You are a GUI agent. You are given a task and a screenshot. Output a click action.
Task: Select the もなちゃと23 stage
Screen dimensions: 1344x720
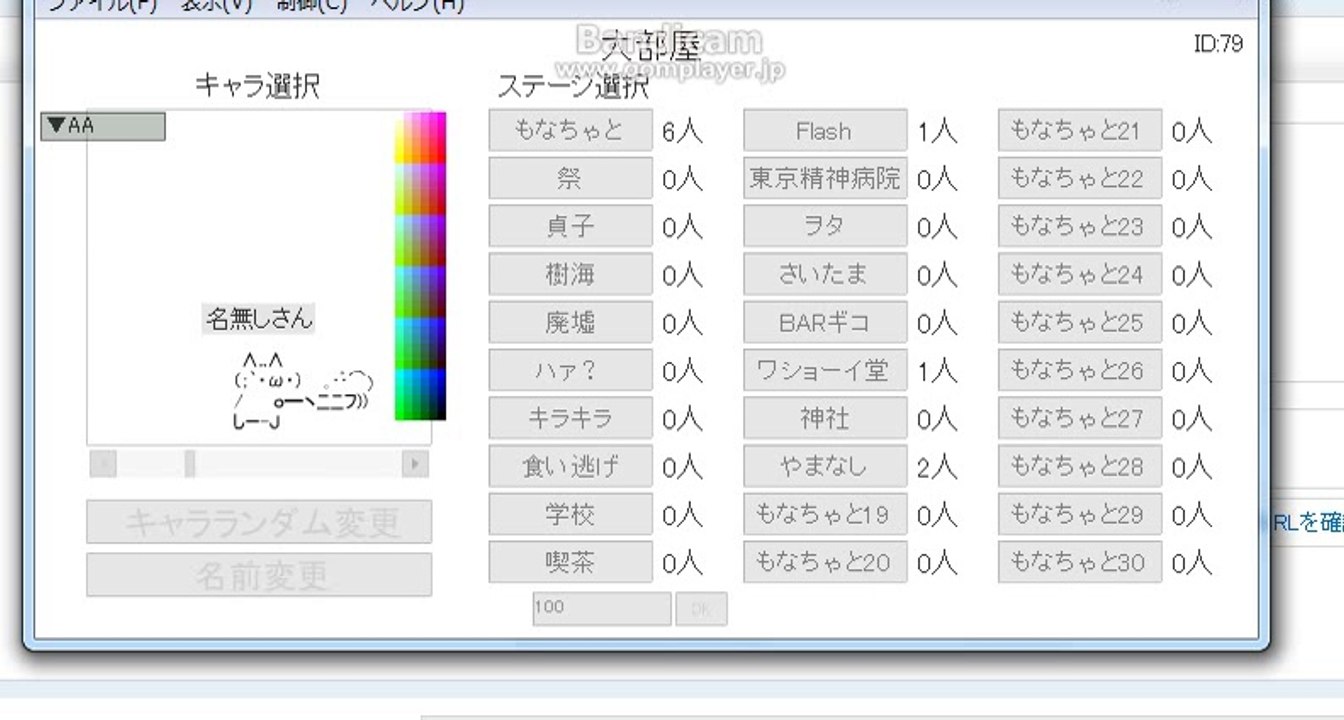pyautogui.click(x=1080, y=226)
